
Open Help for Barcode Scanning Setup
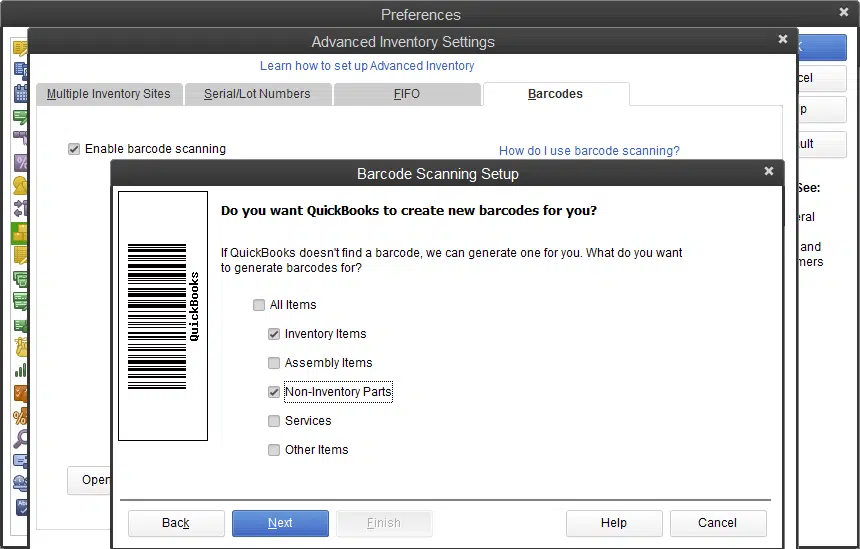pos(614,523)
